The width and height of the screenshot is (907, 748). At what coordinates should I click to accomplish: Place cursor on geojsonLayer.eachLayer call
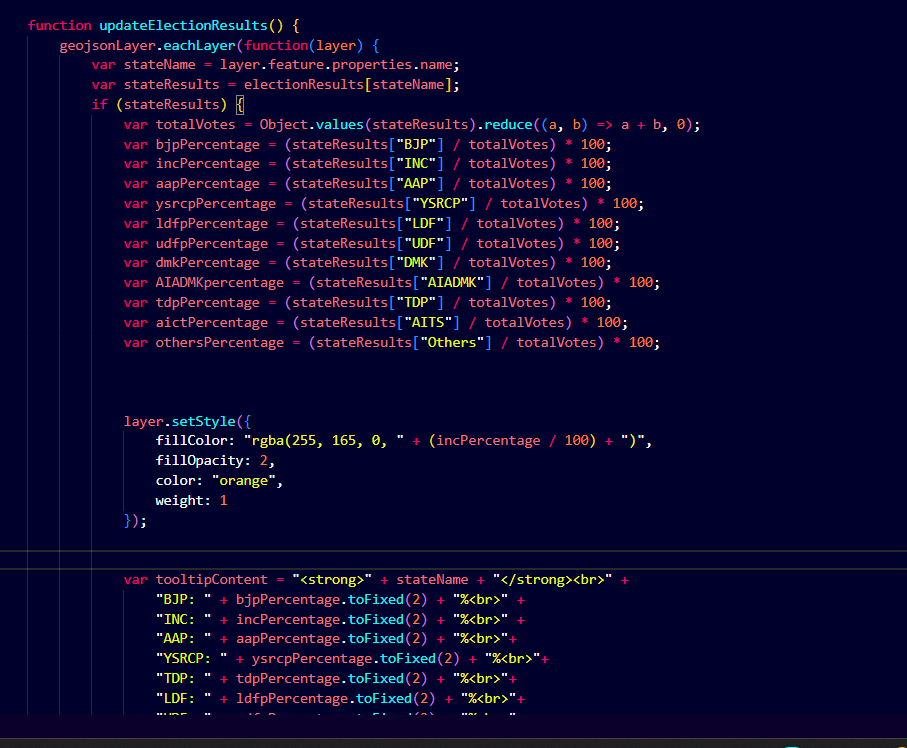pyautogui.click(x=148, y=46)
